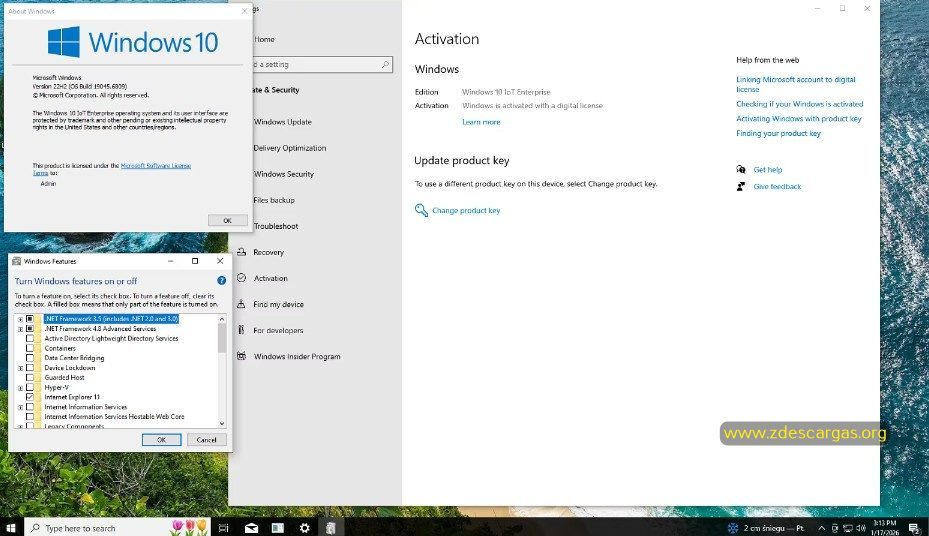
Task: Open Checking if your Windows is activated link
Action: pyautogui.click(x=799, y=104)
